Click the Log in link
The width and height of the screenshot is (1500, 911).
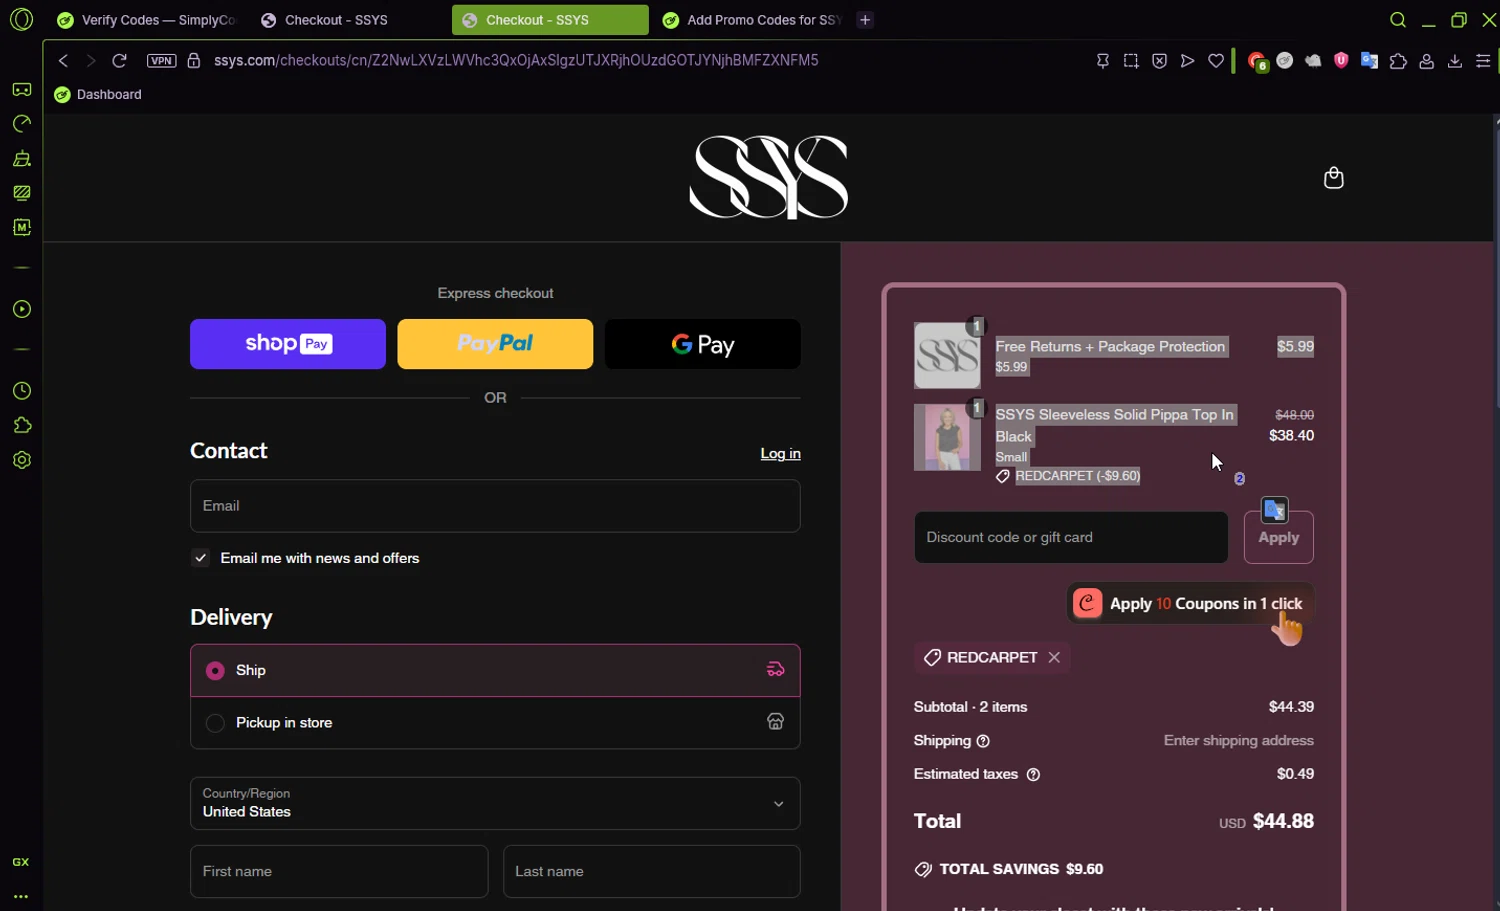780,454
